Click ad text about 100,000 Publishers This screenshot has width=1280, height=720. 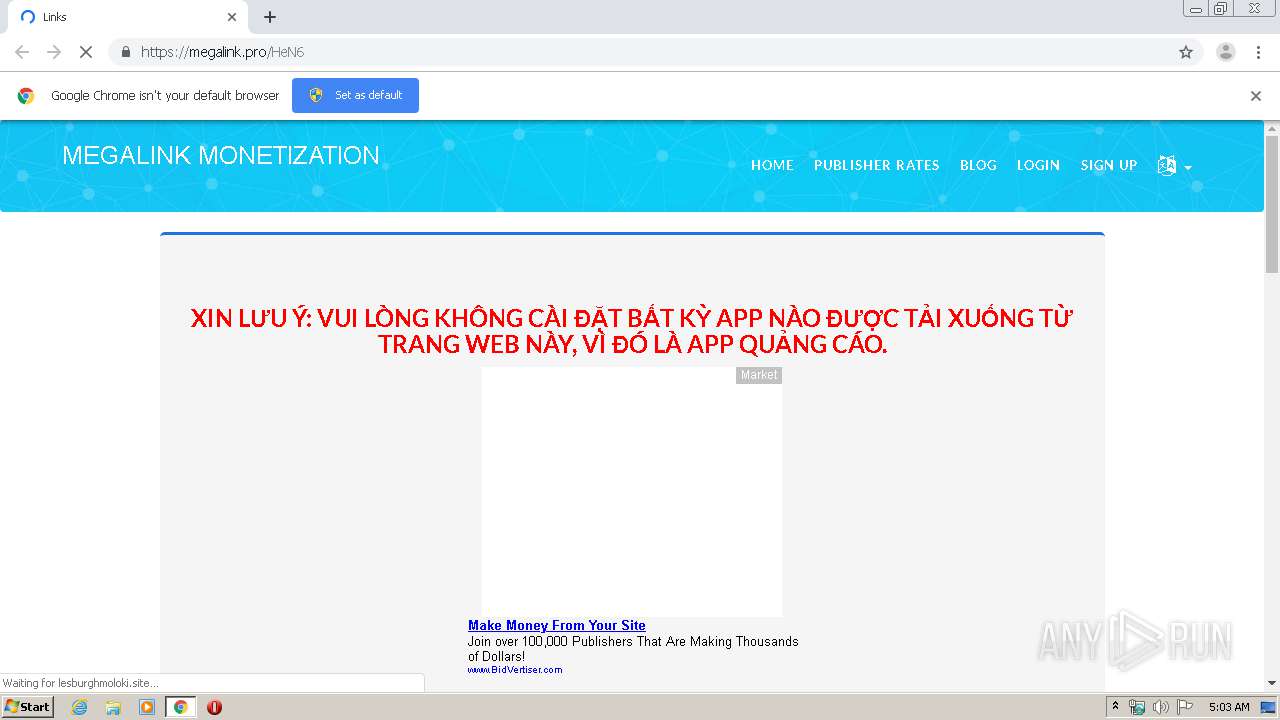point(633,649)
